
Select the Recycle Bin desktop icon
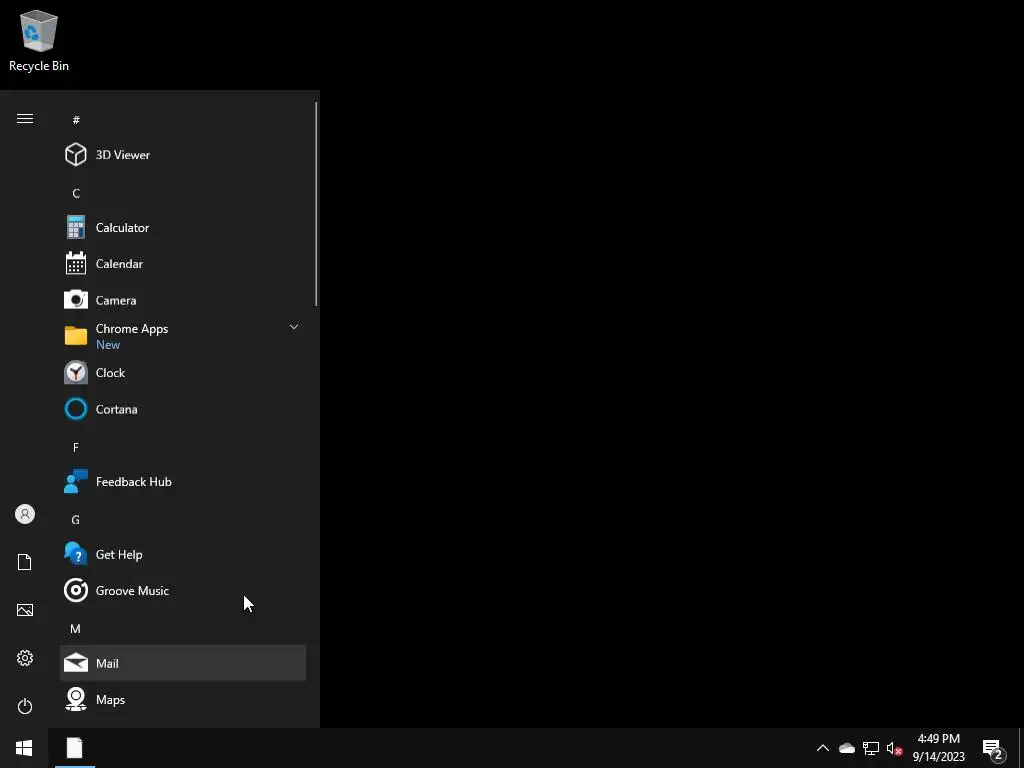click(x=39, y=41)
